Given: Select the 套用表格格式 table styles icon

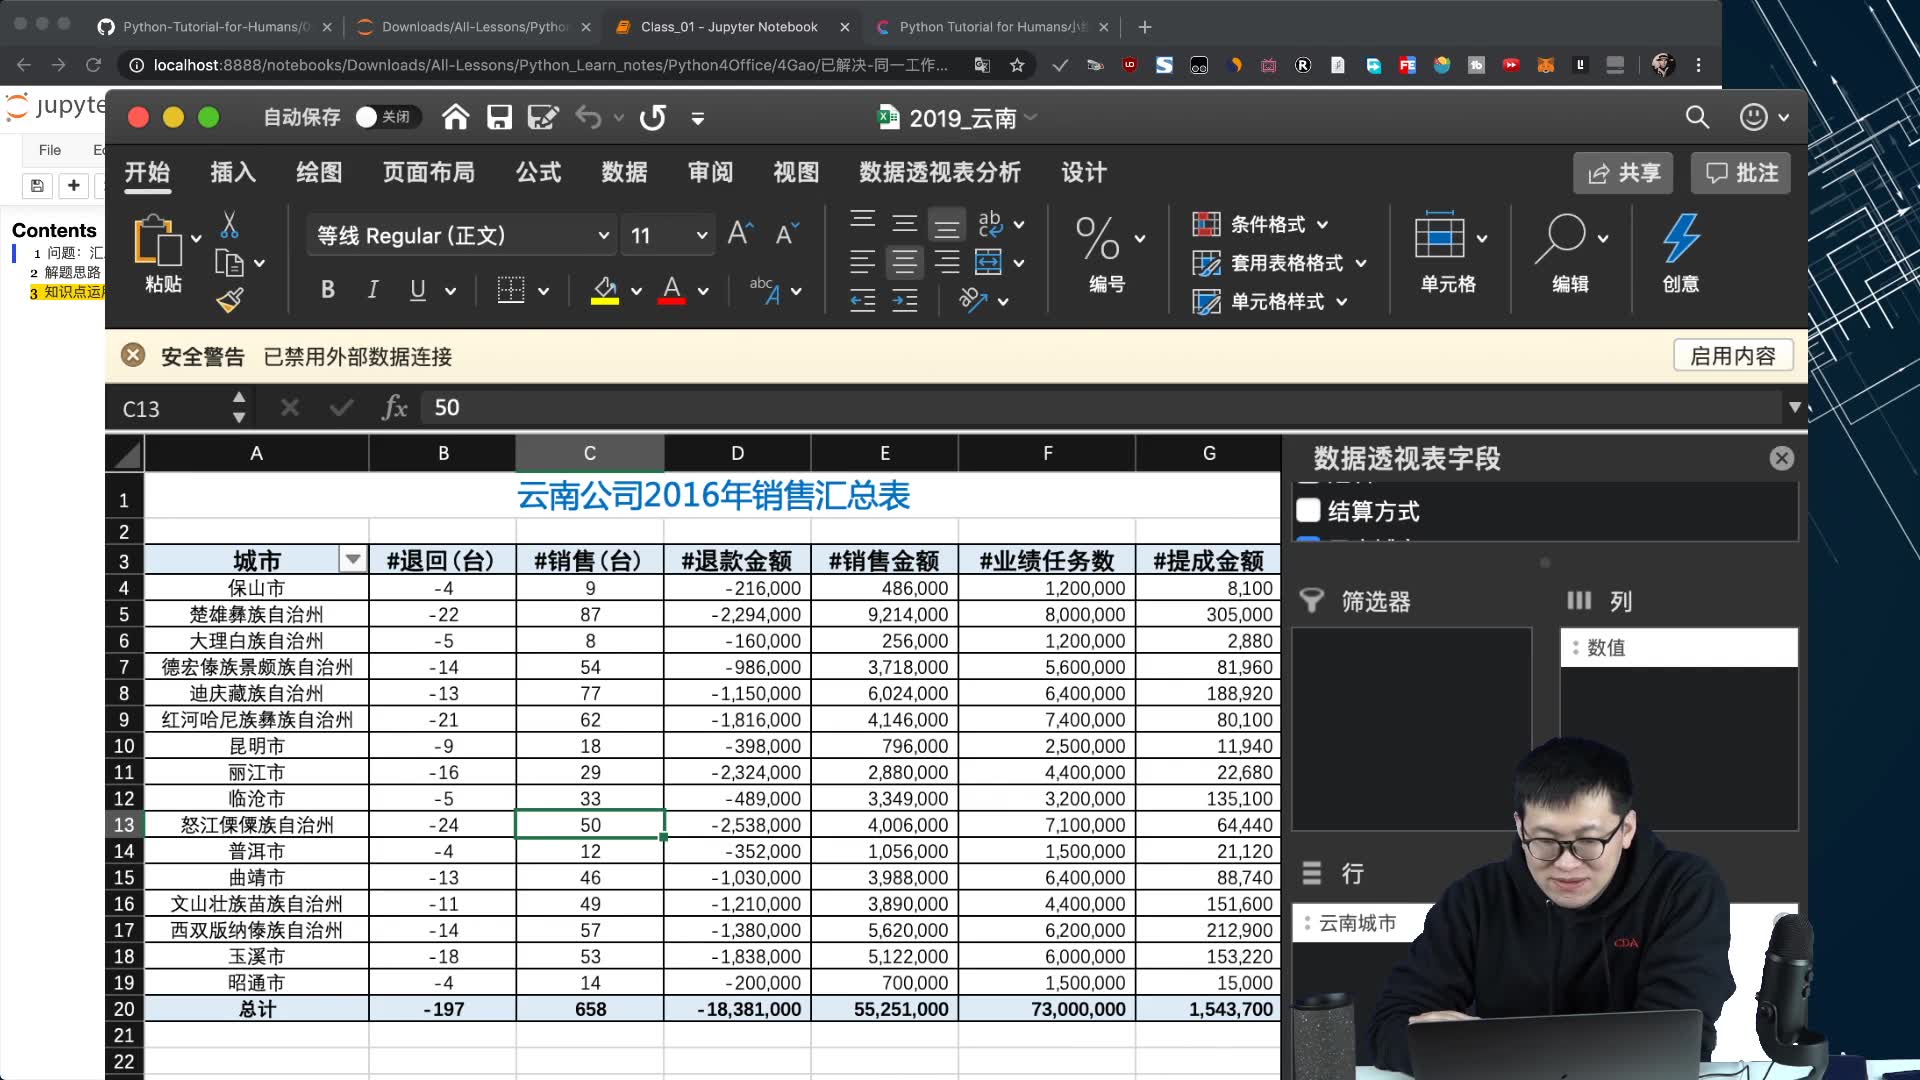Looking at the screenshot, I should point(1207,263).
